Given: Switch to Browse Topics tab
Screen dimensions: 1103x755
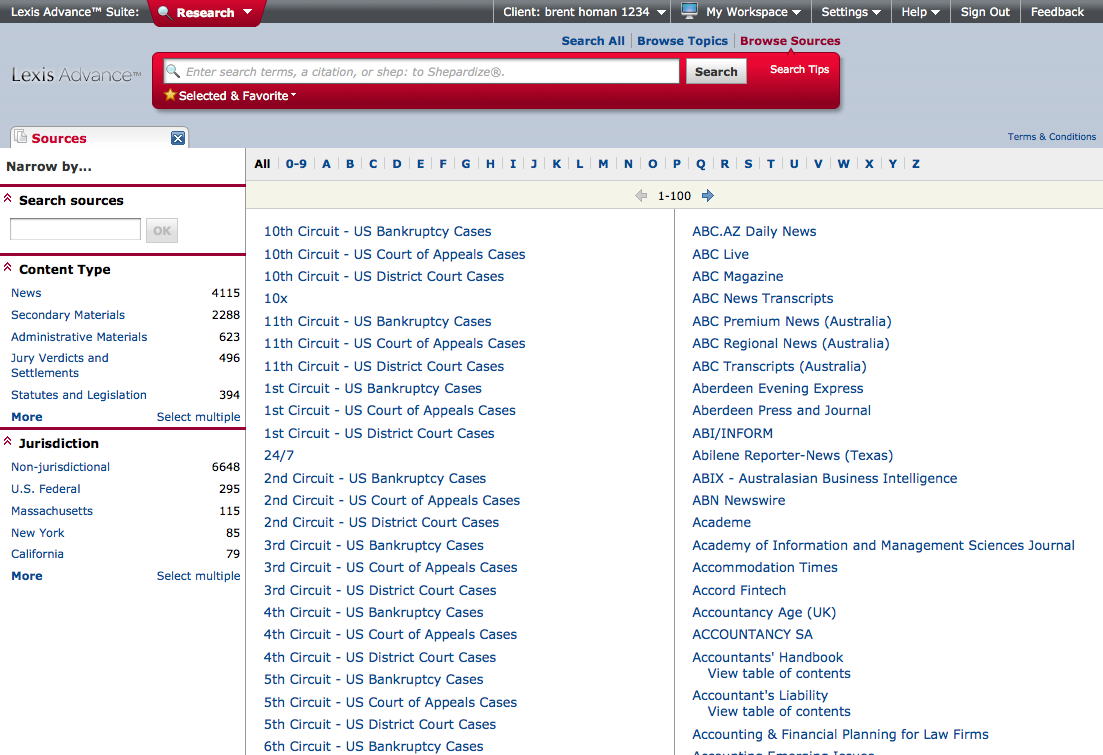Looking at the screenshot, I should 682,41.
